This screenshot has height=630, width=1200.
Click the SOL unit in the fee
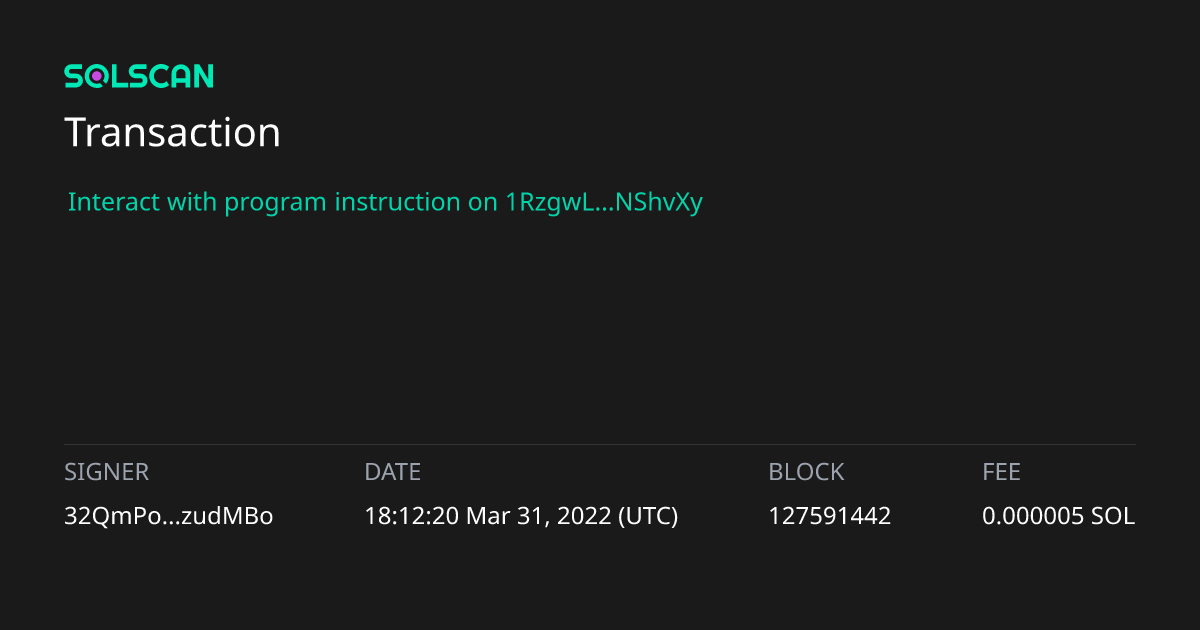[1113, 516]
